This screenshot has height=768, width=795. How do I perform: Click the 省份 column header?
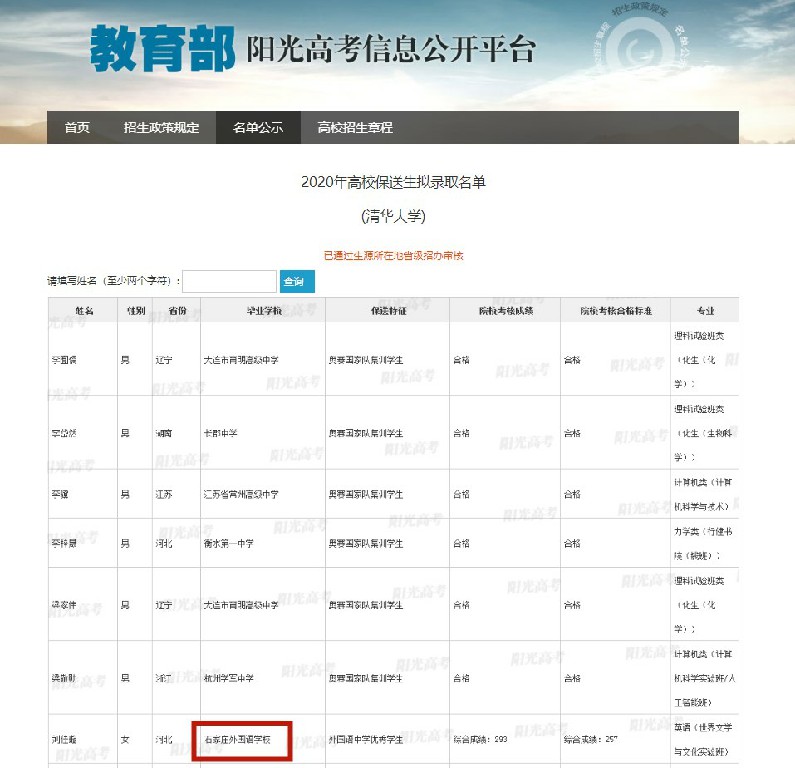pos(177,310)
